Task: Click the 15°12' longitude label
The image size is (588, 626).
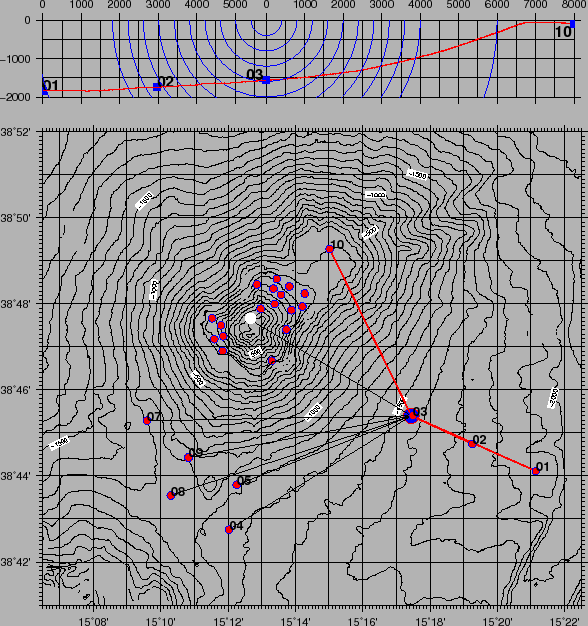Action: coord(228,621)
